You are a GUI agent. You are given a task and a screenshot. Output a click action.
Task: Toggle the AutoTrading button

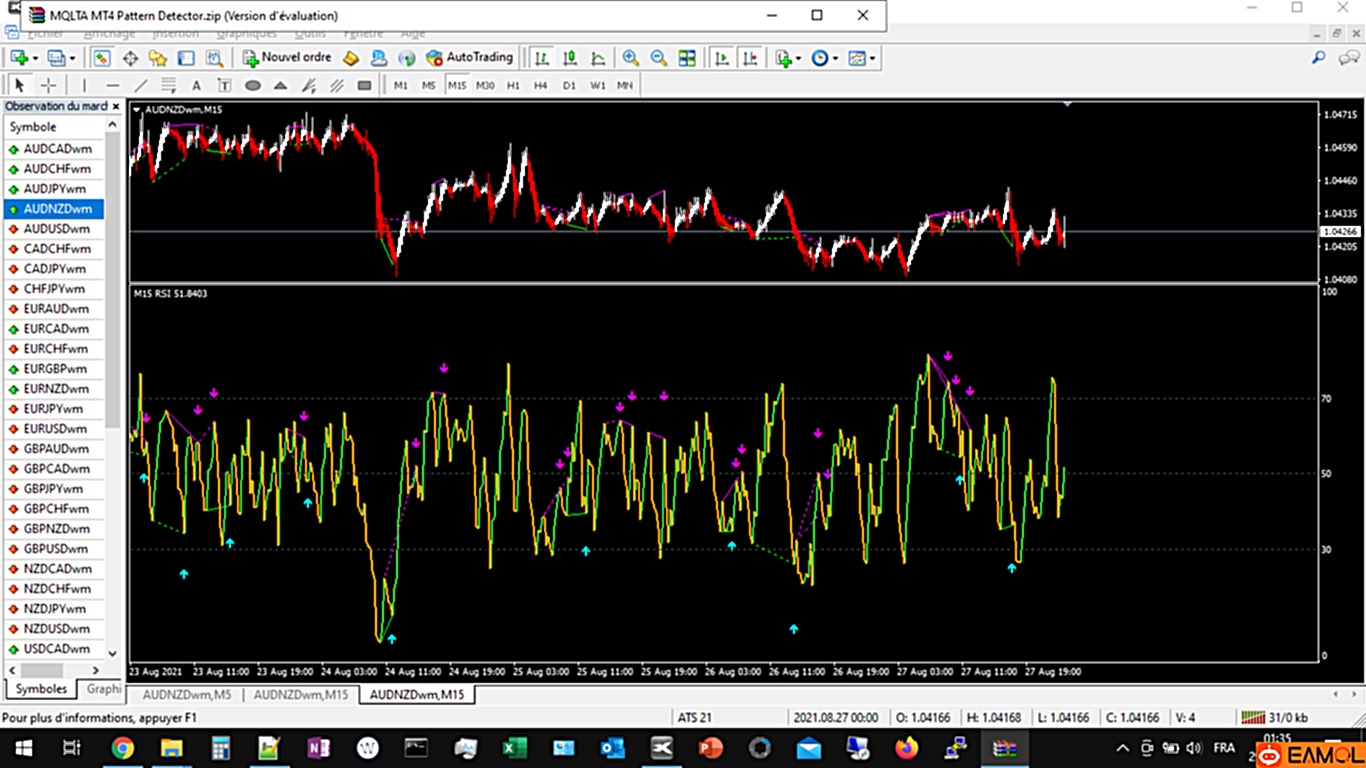[469, 58]
